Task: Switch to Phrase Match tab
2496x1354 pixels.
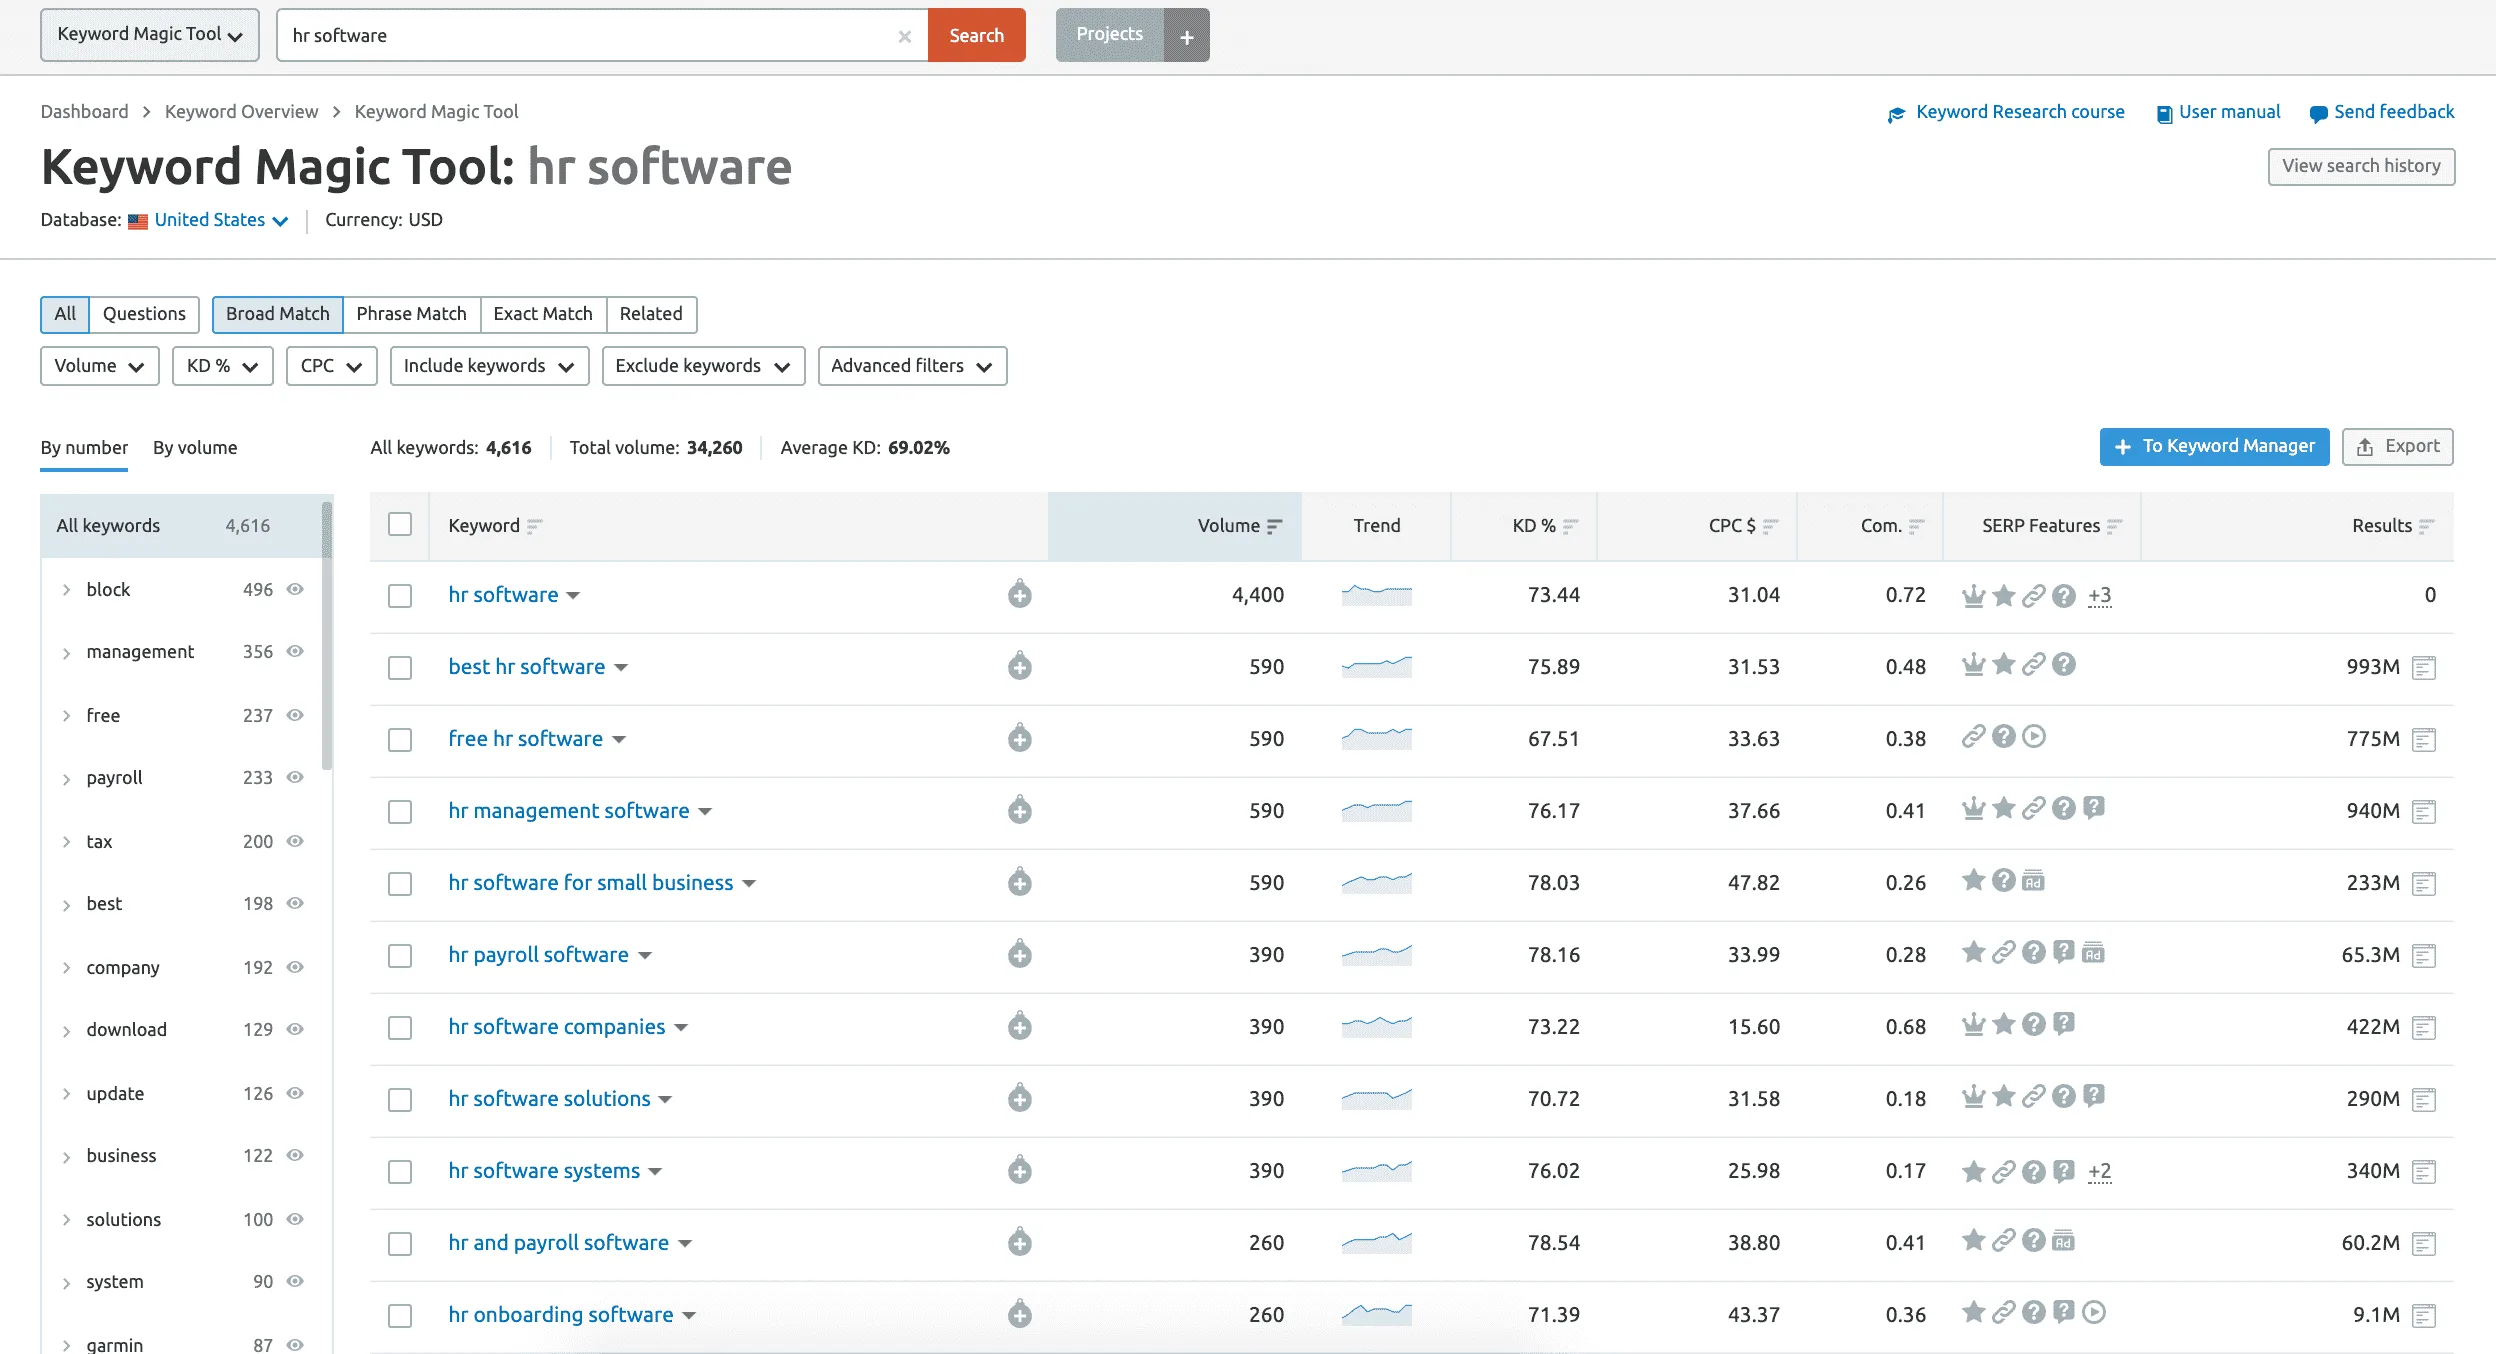Action: point(411,314)
